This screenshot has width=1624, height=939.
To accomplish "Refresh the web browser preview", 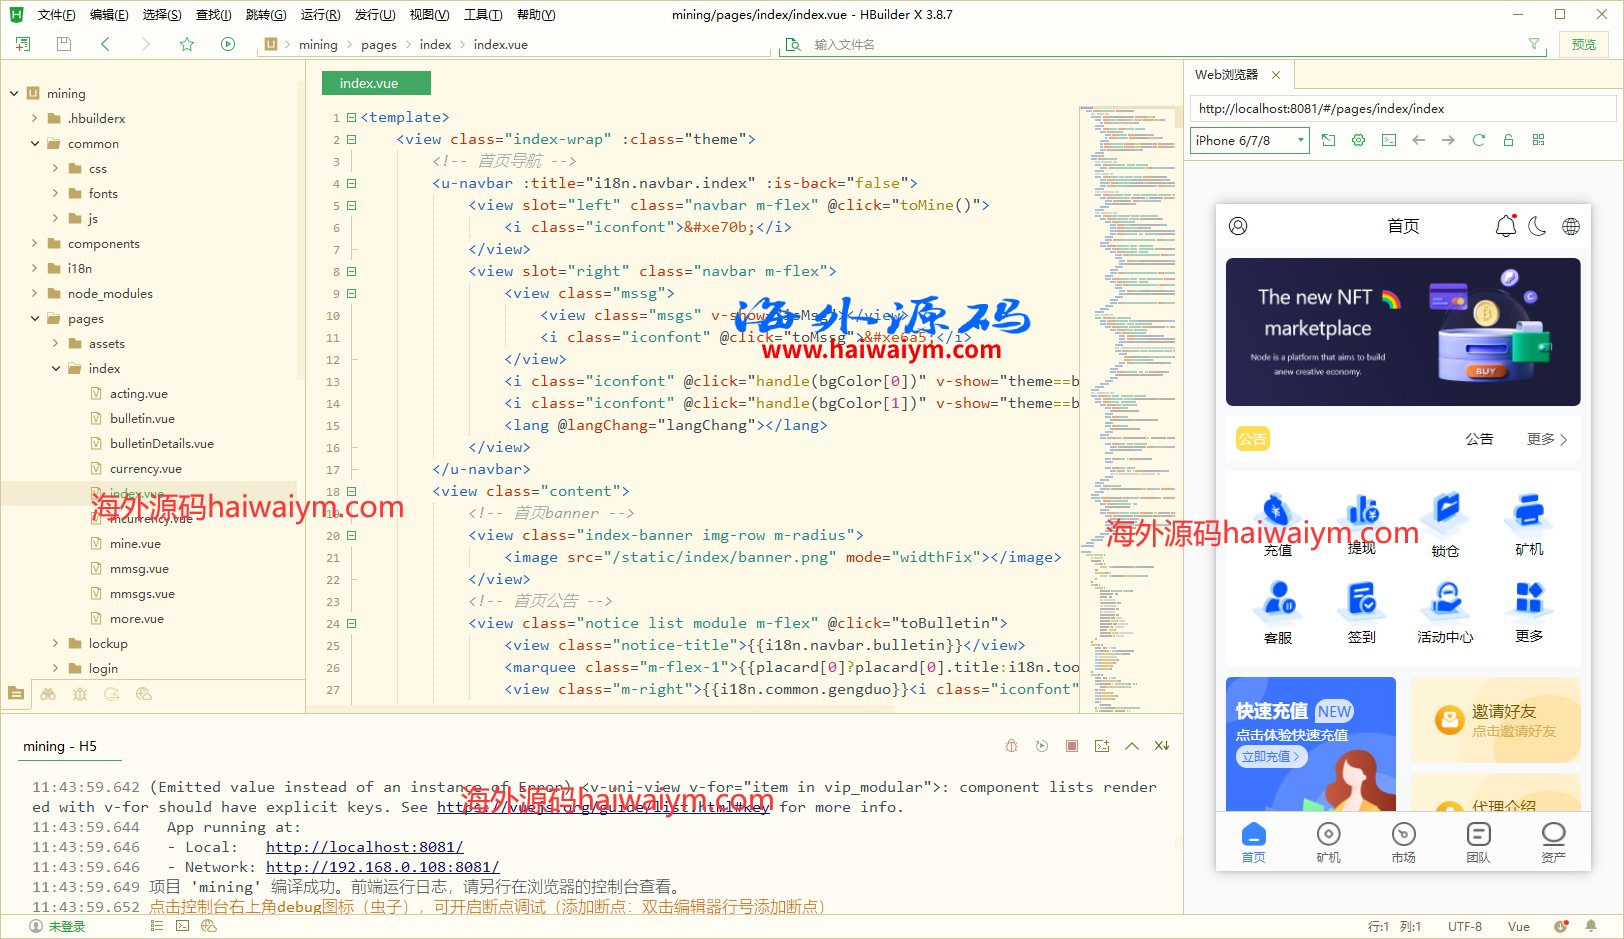I will coord(1478,140).
